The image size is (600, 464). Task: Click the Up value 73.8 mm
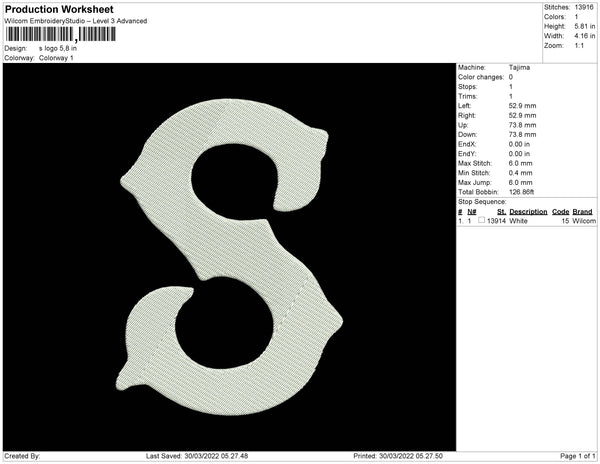pos(522,125)
